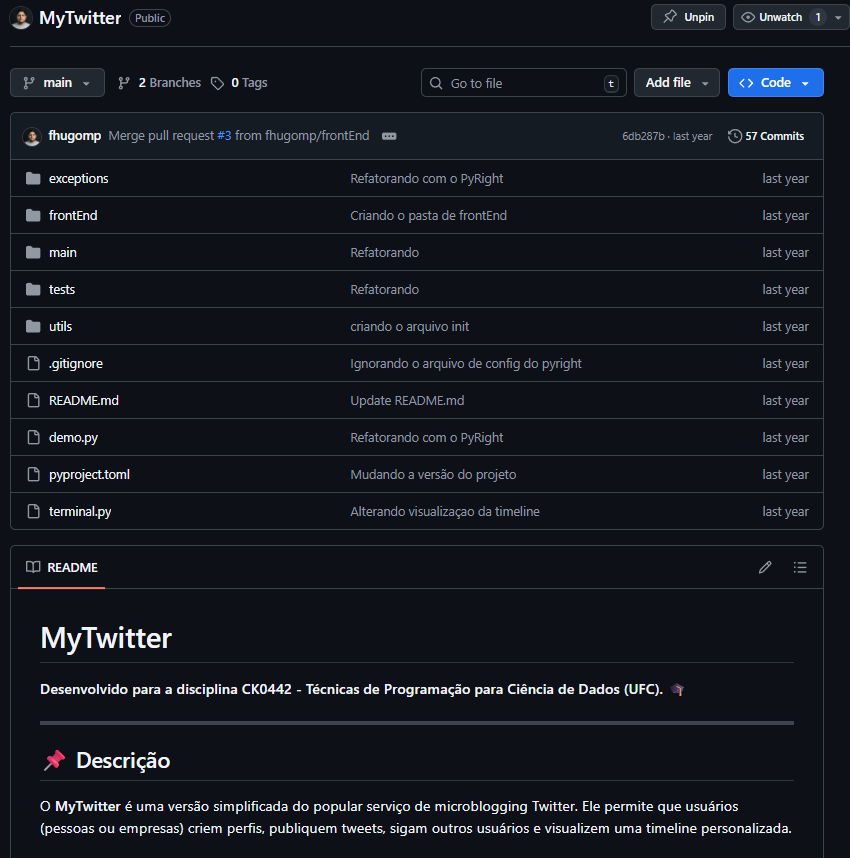Click the folder icon for frontEnd
The image size is (850, 858).
[x=33, y=215]
